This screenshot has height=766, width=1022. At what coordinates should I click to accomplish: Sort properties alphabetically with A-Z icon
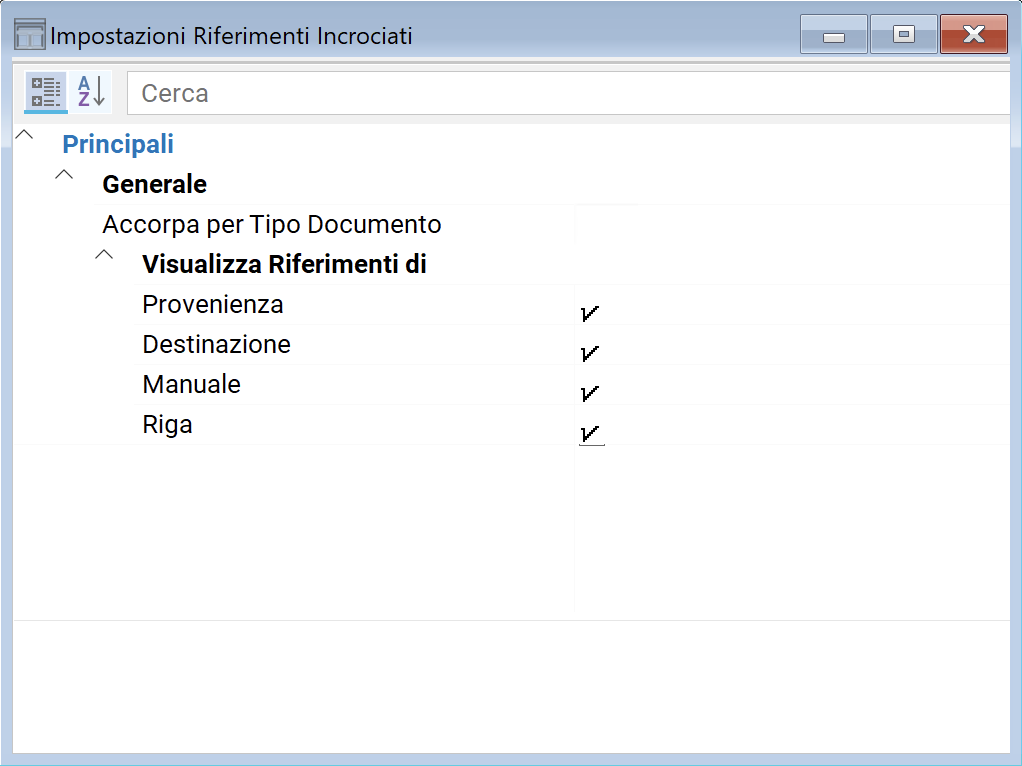pos(91,92)
